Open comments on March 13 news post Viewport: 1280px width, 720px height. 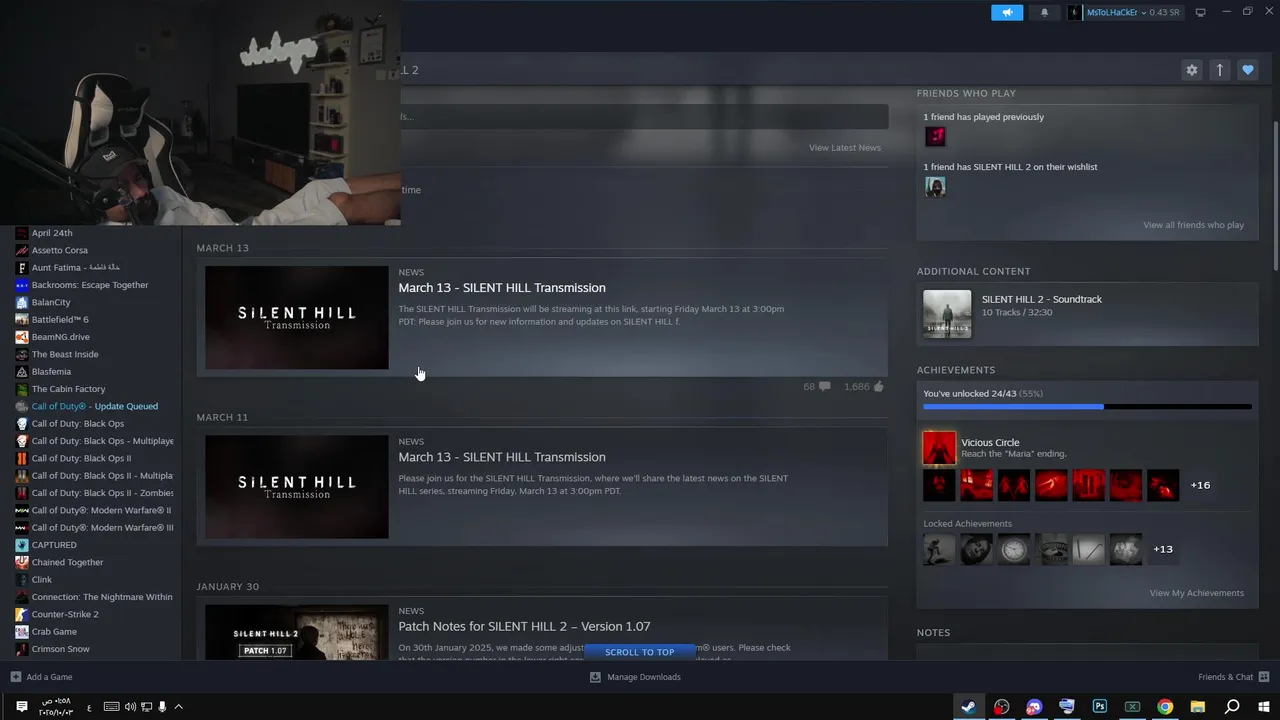tap(817, 386)
